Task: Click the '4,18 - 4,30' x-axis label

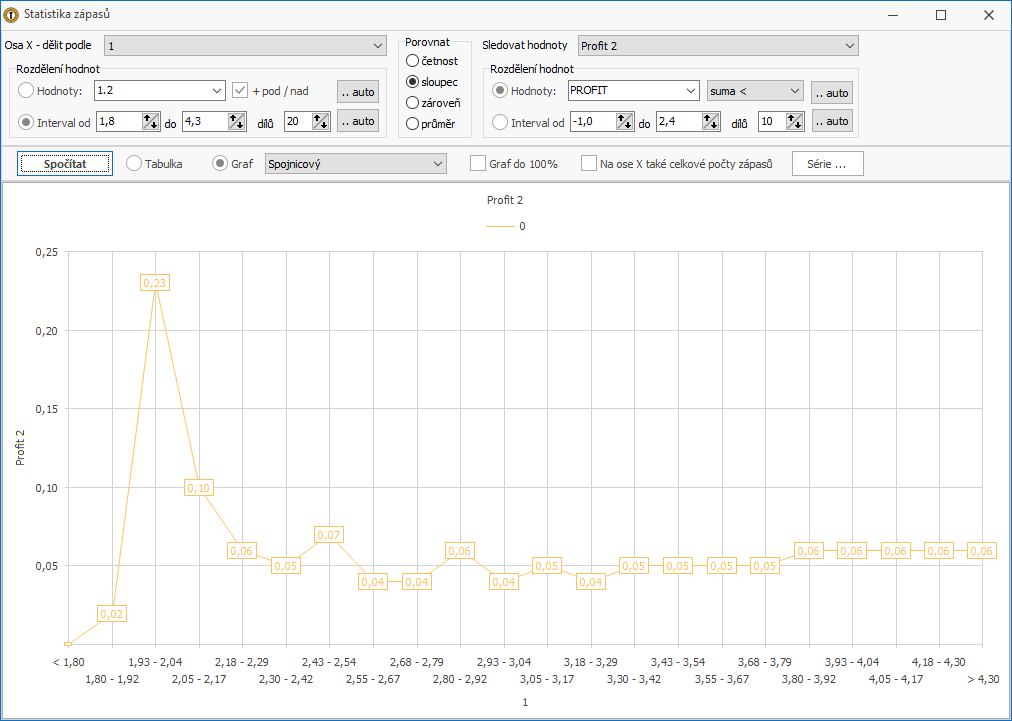Action: (x=939, y=662)
